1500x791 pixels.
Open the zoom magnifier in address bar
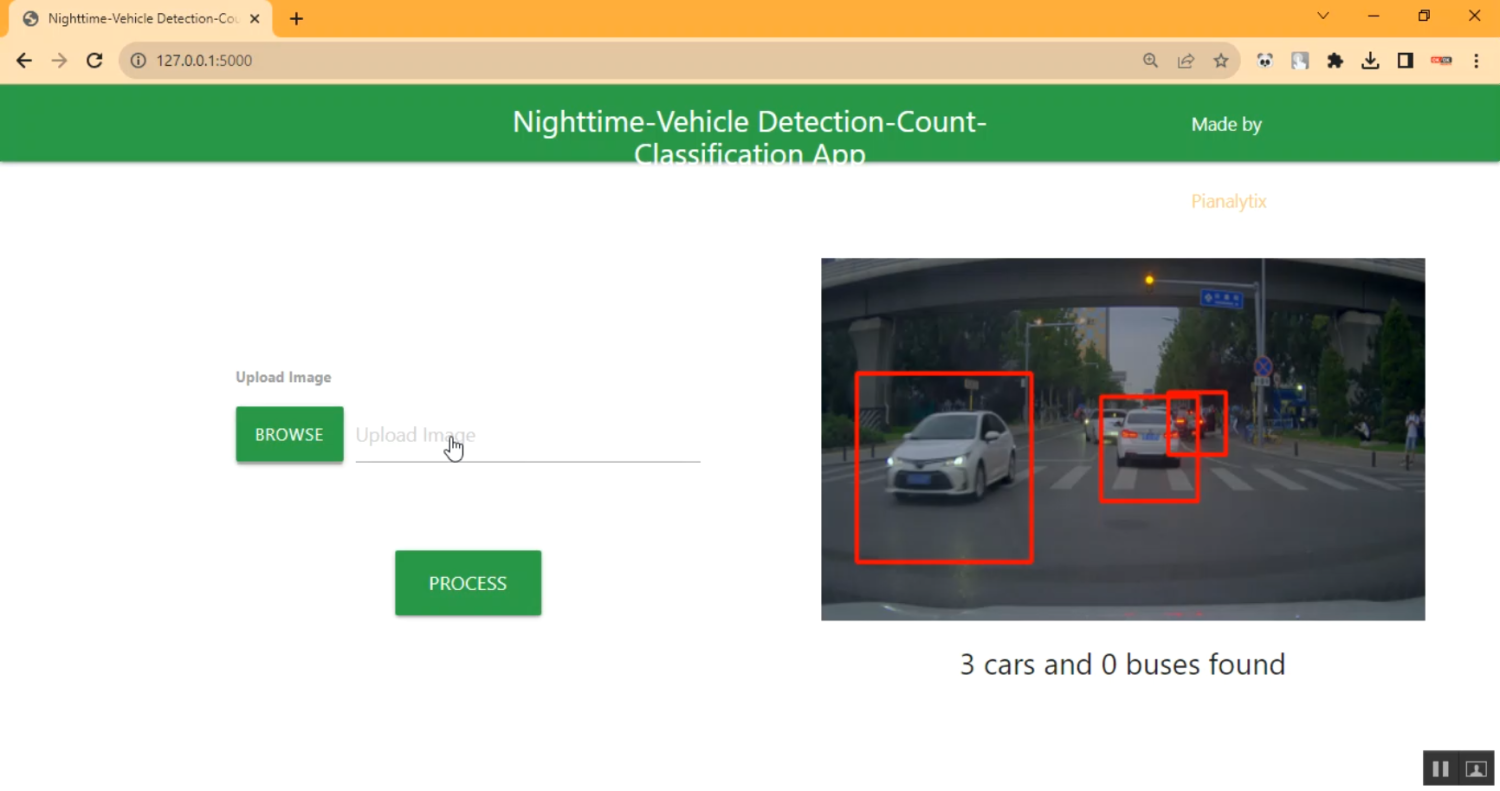[x=1150, y=60]
